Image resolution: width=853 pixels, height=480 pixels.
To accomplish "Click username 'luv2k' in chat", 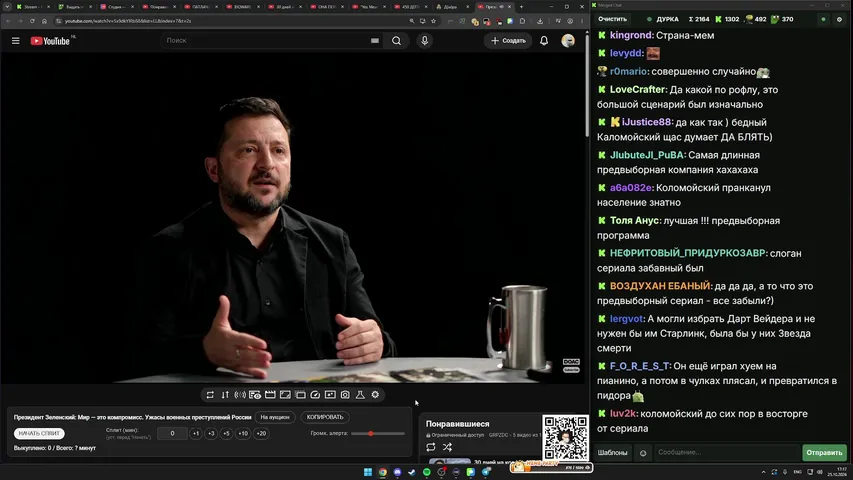I will coord(623,414).
